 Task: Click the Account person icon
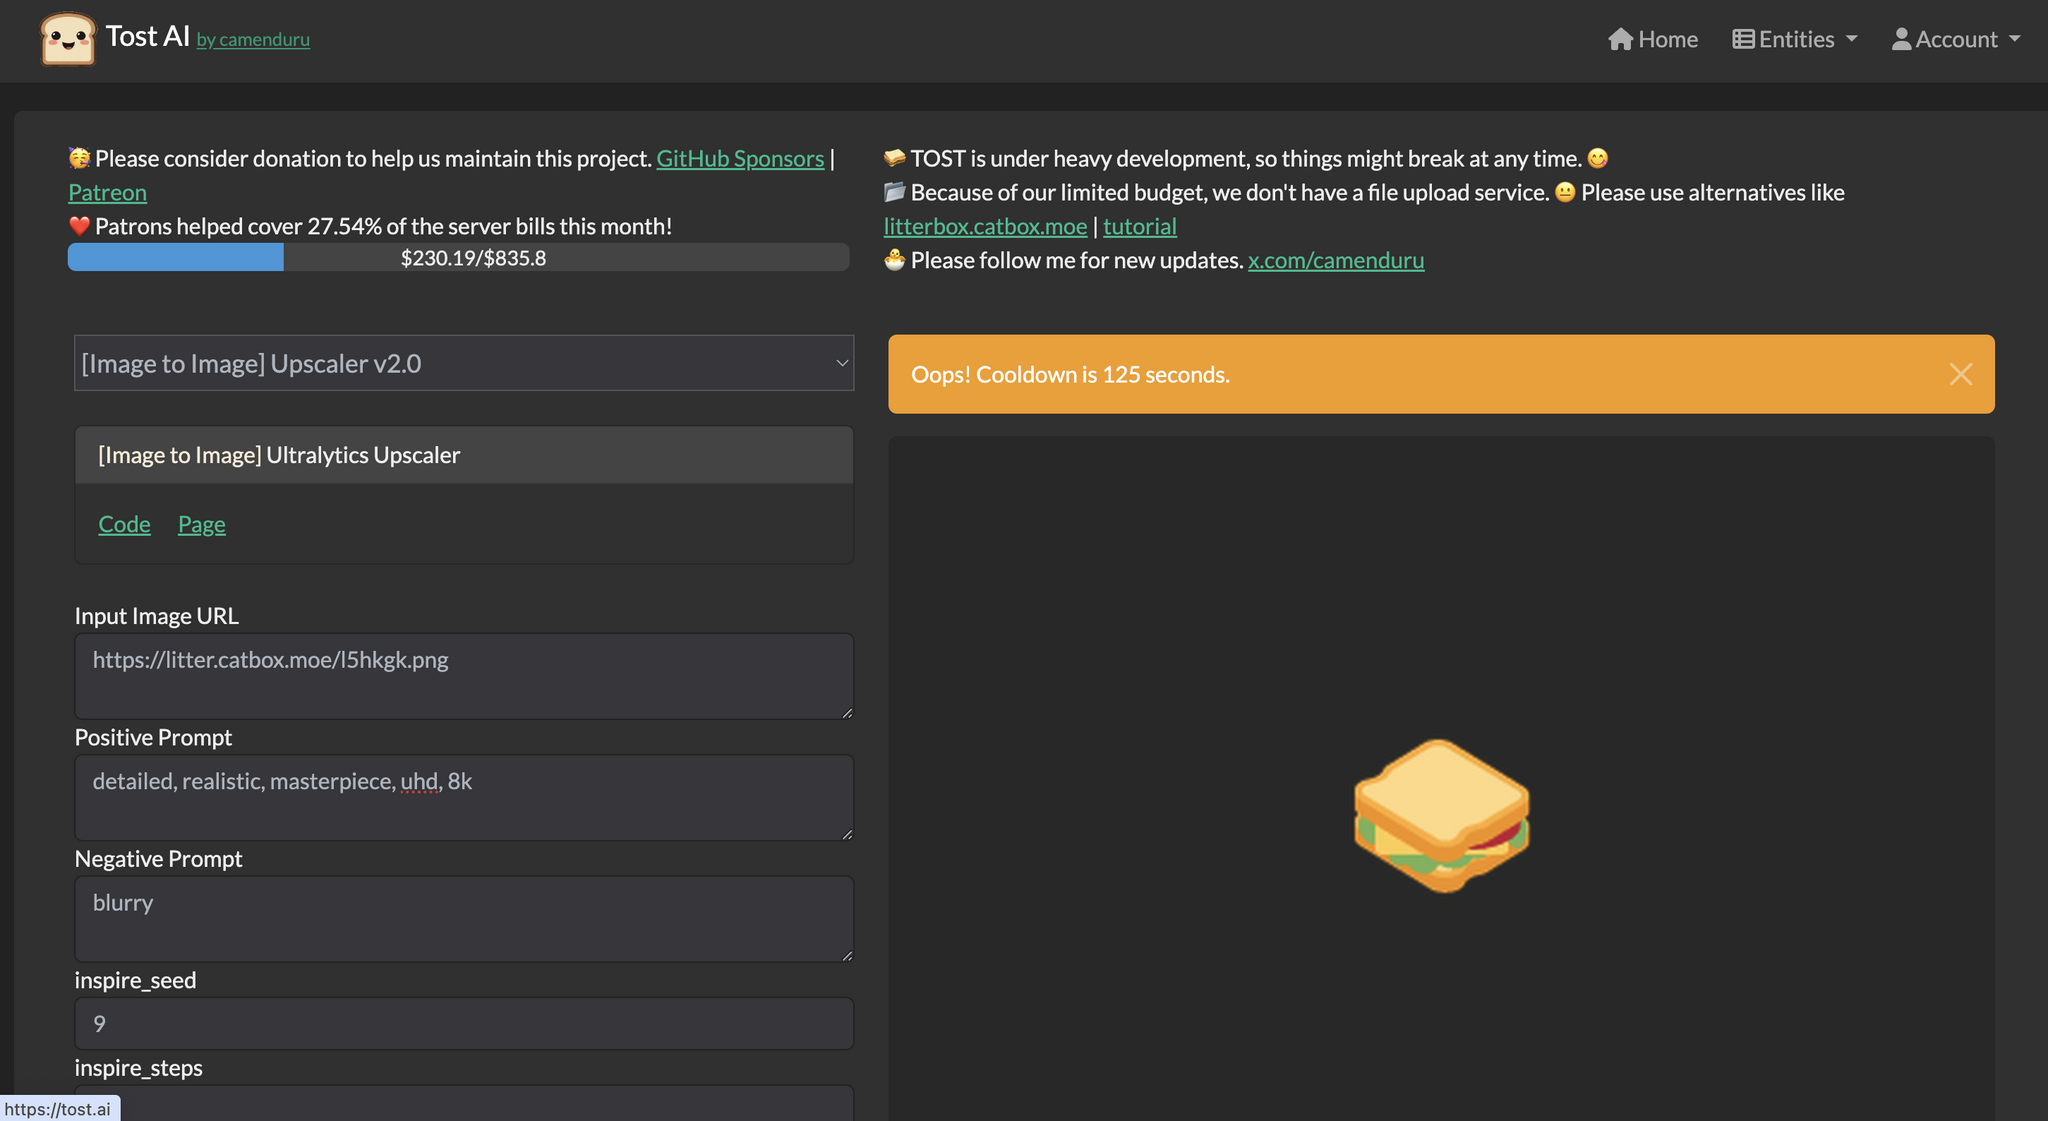point(1901,39)
